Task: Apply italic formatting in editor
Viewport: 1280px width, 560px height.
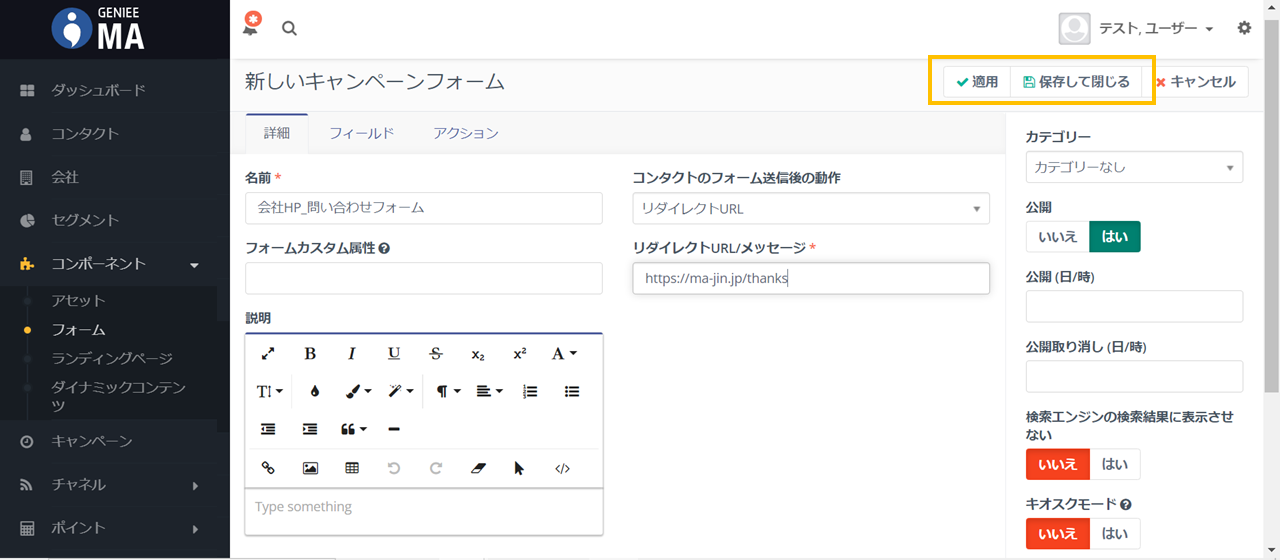Action: pos(352,353)
